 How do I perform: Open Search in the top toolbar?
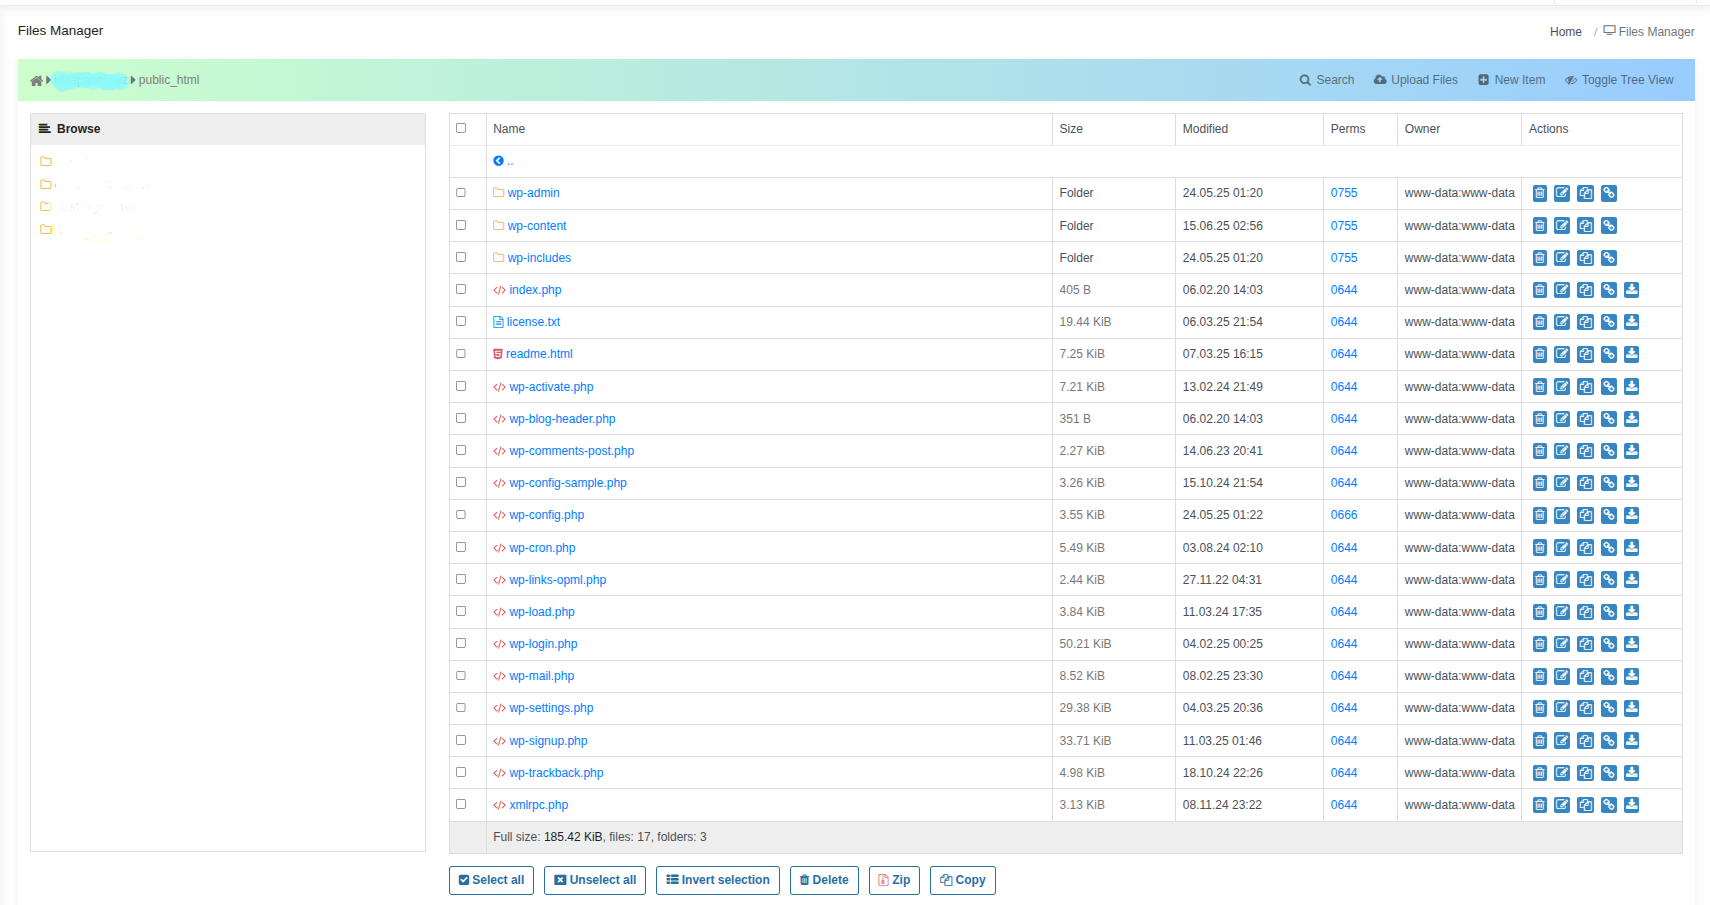[x=1326, y=80]
